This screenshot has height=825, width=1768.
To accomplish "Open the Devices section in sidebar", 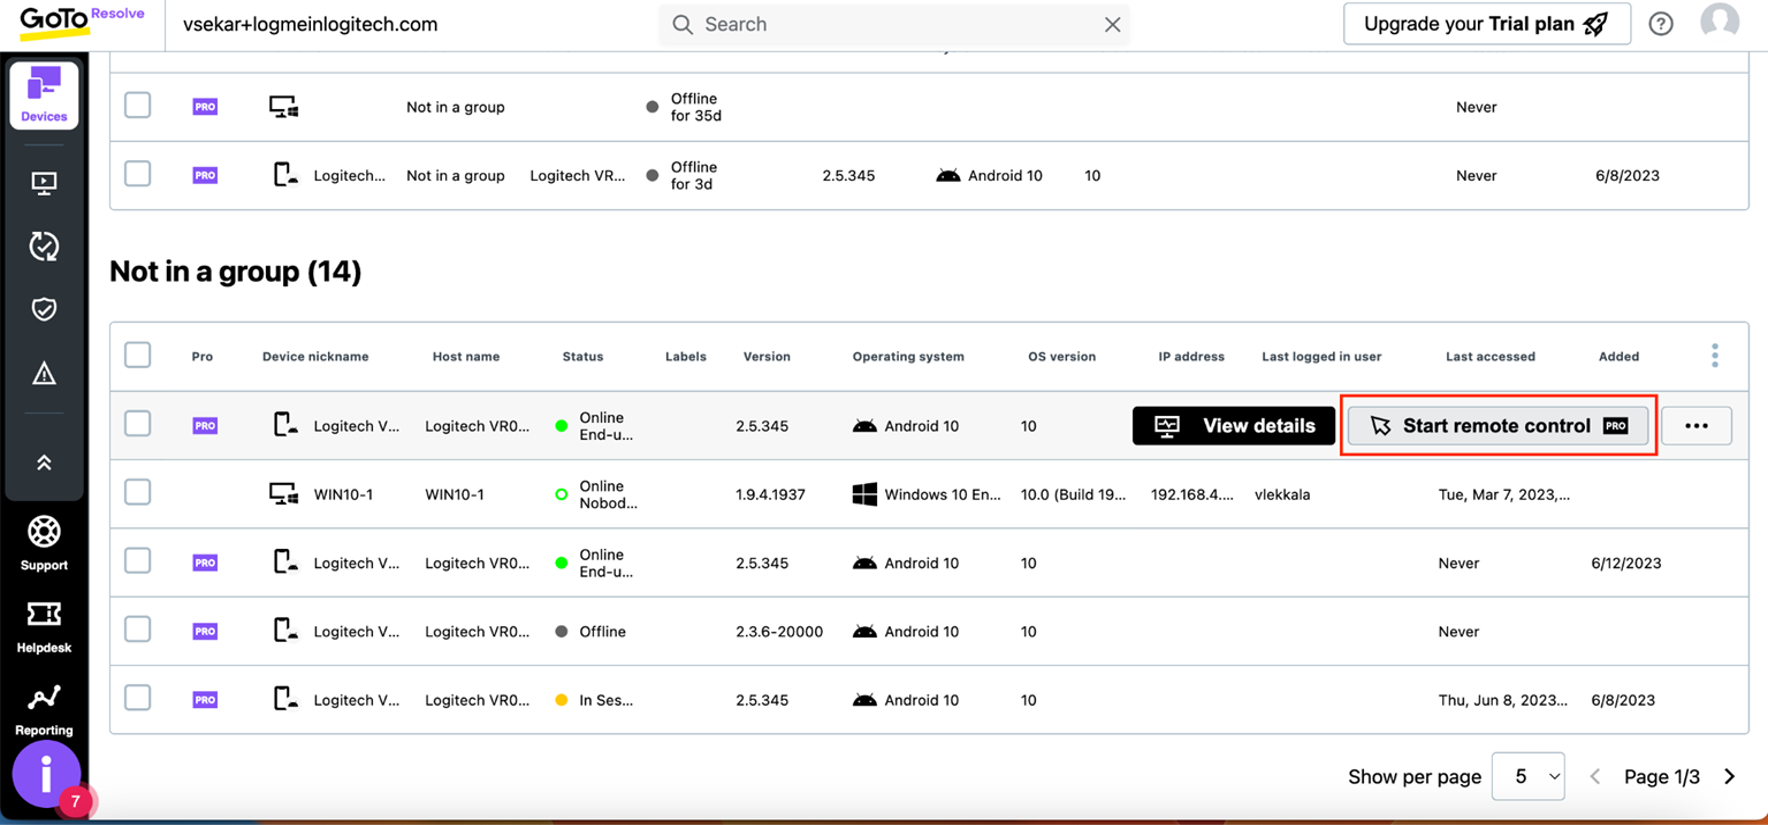I will tap(44, 95).
